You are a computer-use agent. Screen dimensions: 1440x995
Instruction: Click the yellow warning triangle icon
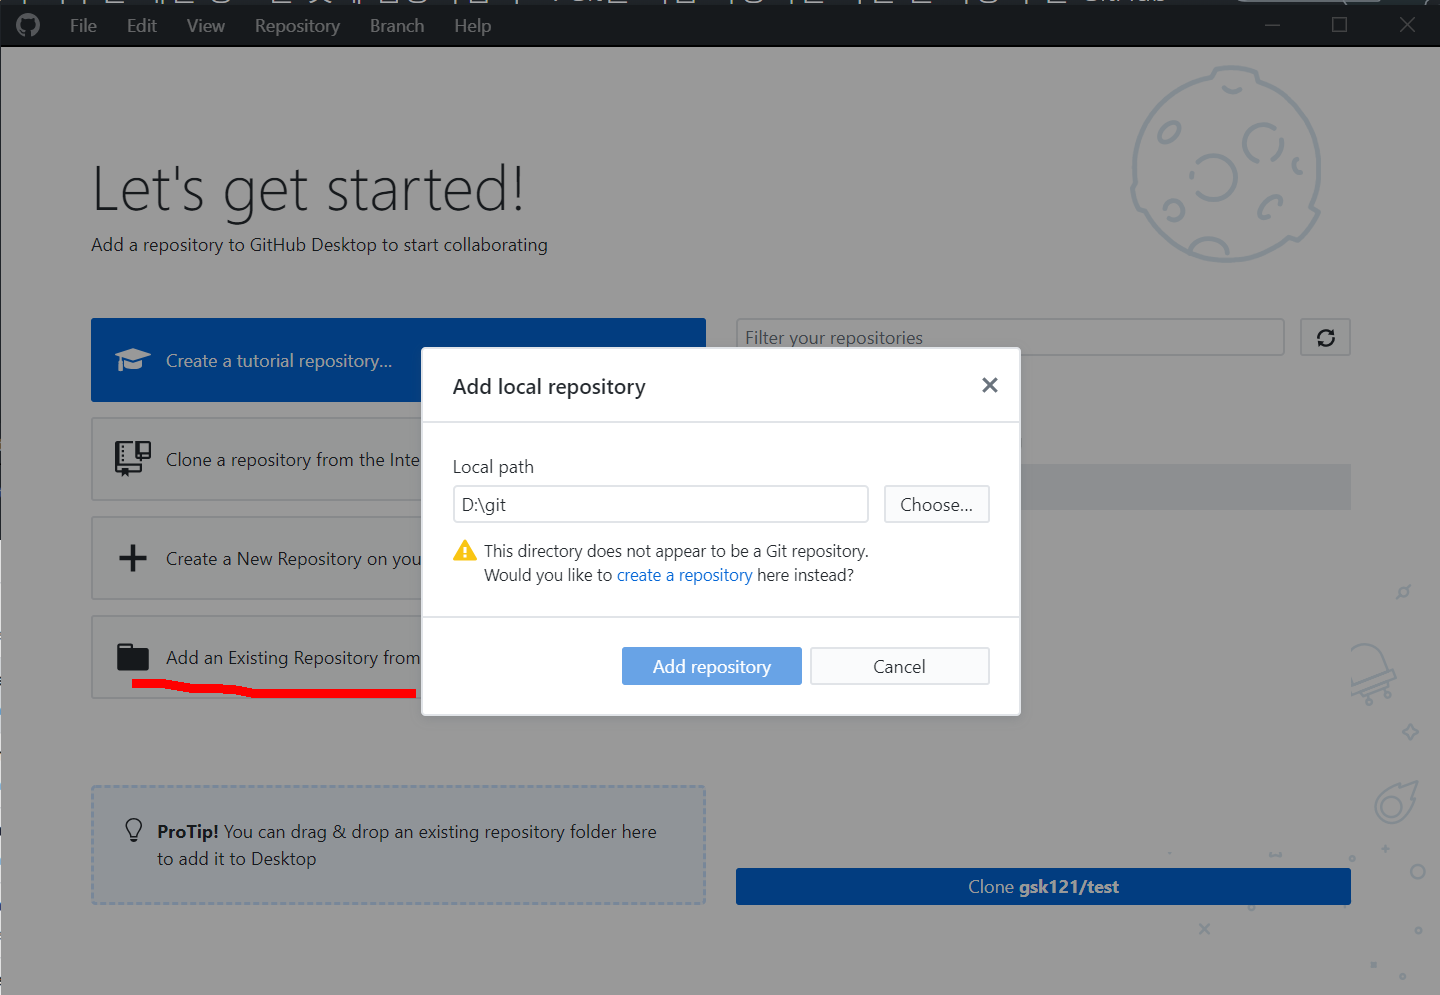coord(465,550)
